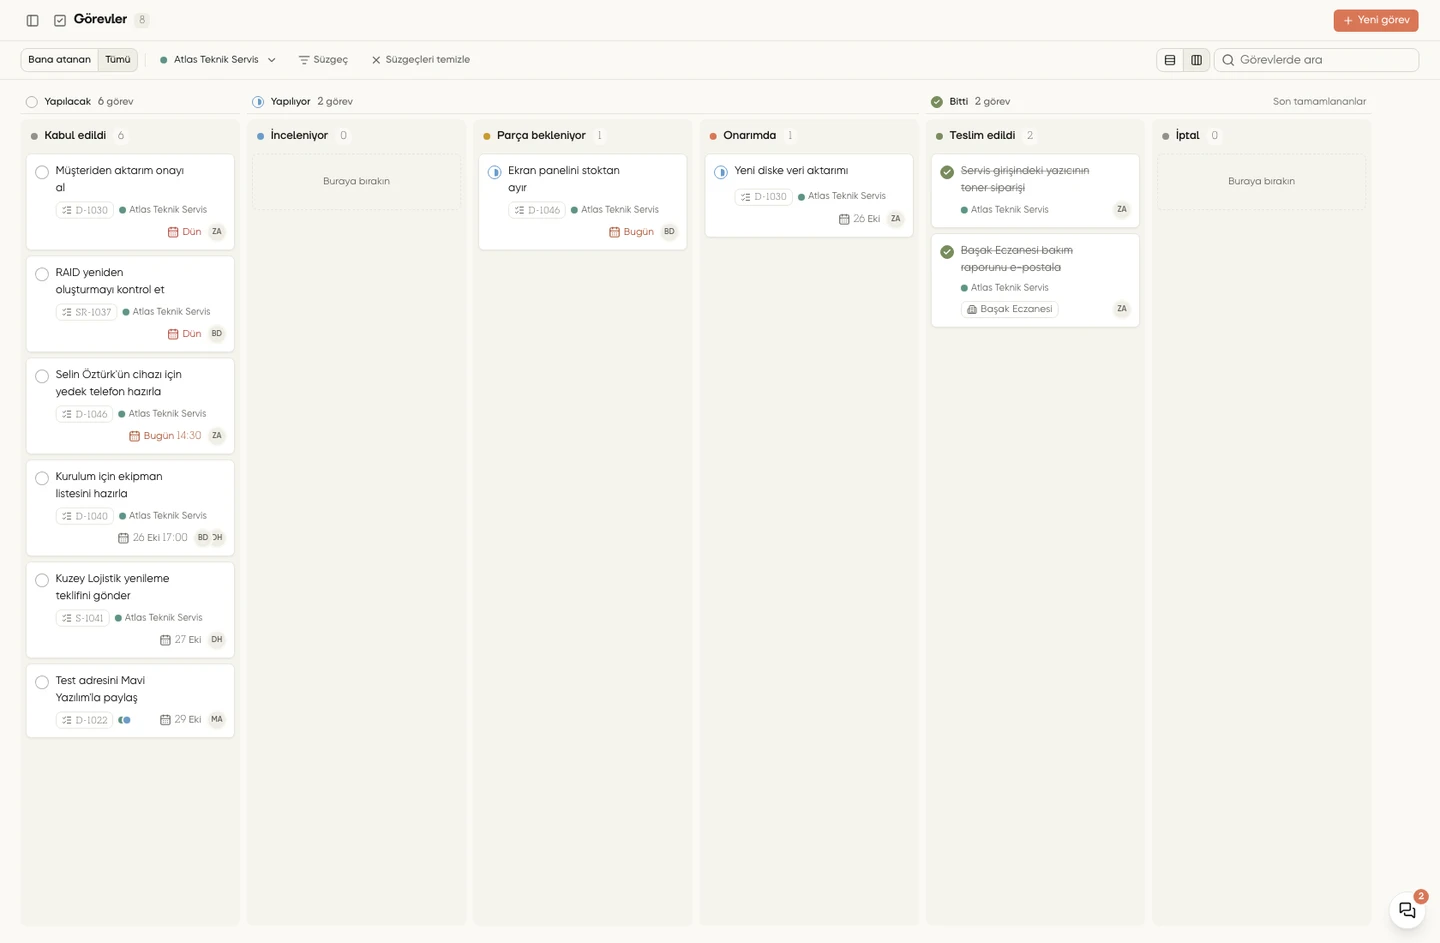Click MA avatar on Test adresini card
The image size is (1440, 943).
tap(217, 720)
